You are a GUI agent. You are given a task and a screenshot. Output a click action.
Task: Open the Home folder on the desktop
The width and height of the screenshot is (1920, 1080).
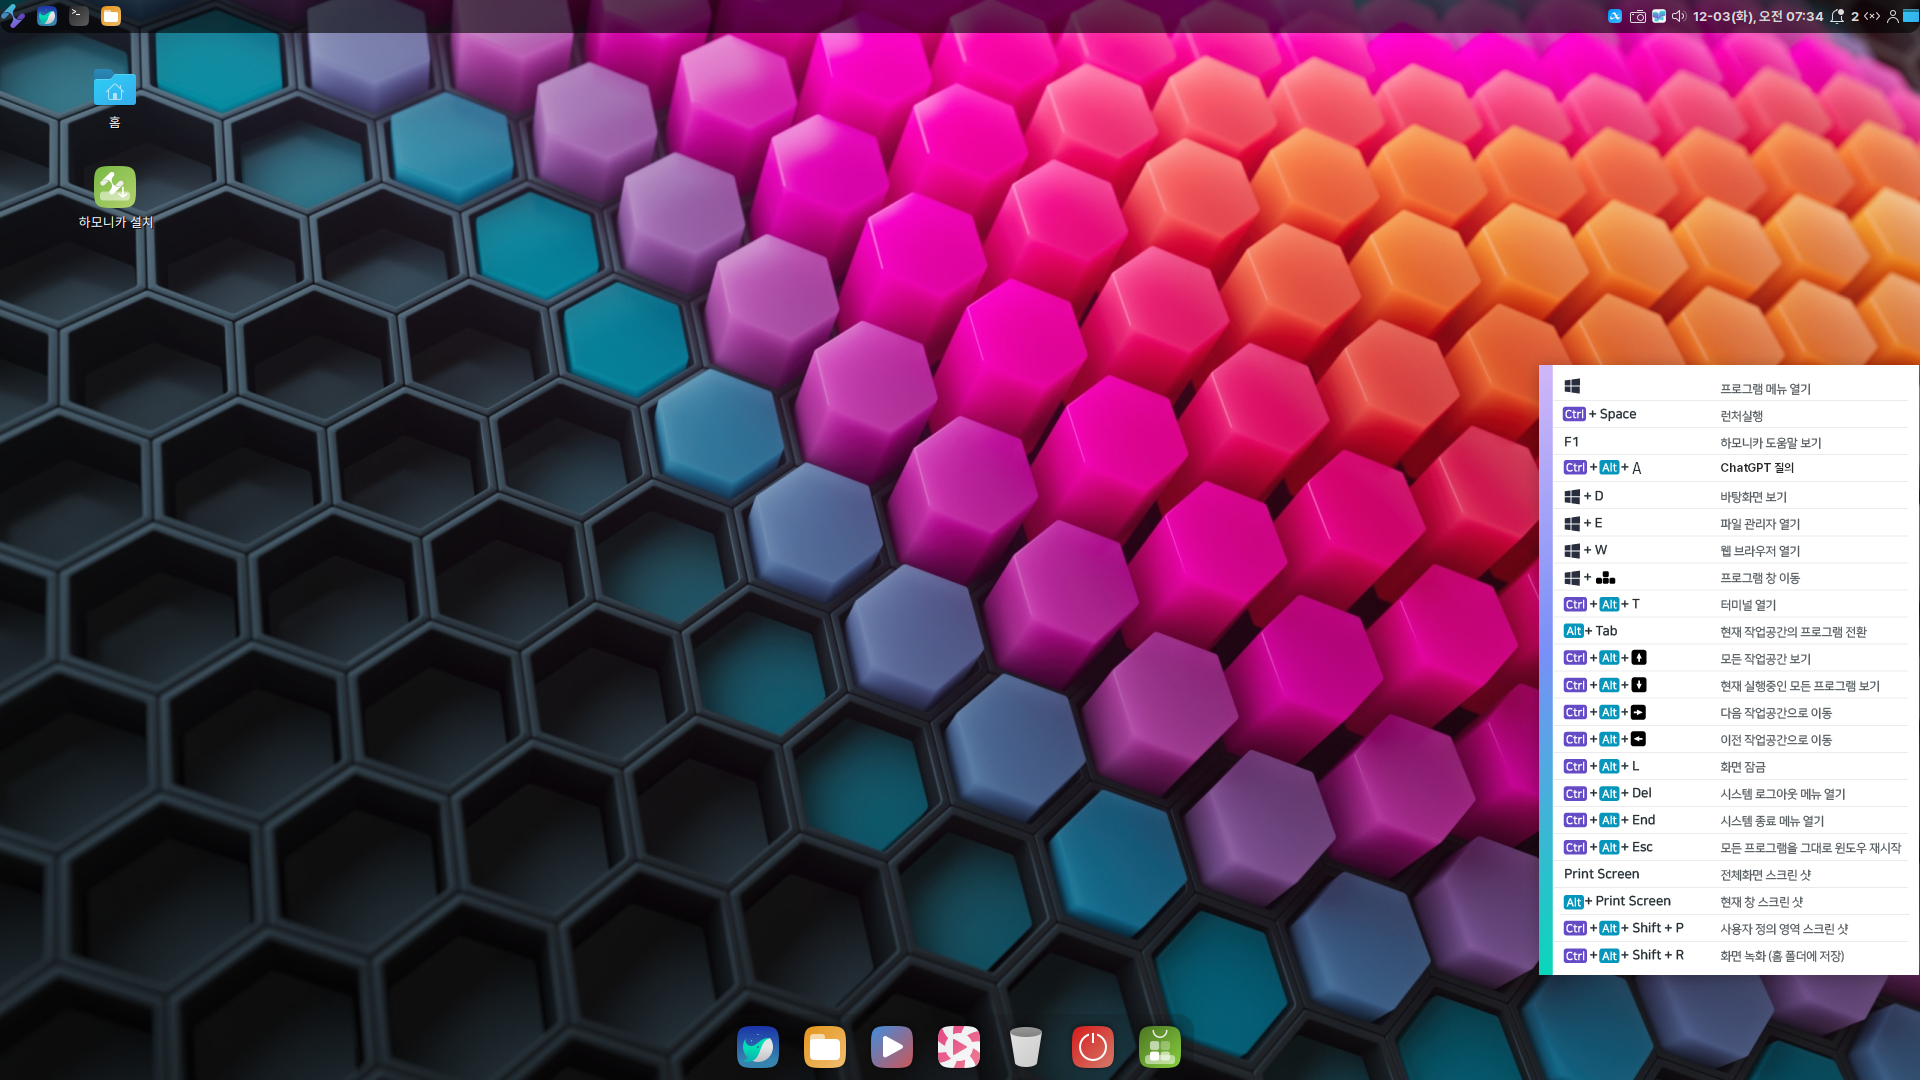[114, 90]
